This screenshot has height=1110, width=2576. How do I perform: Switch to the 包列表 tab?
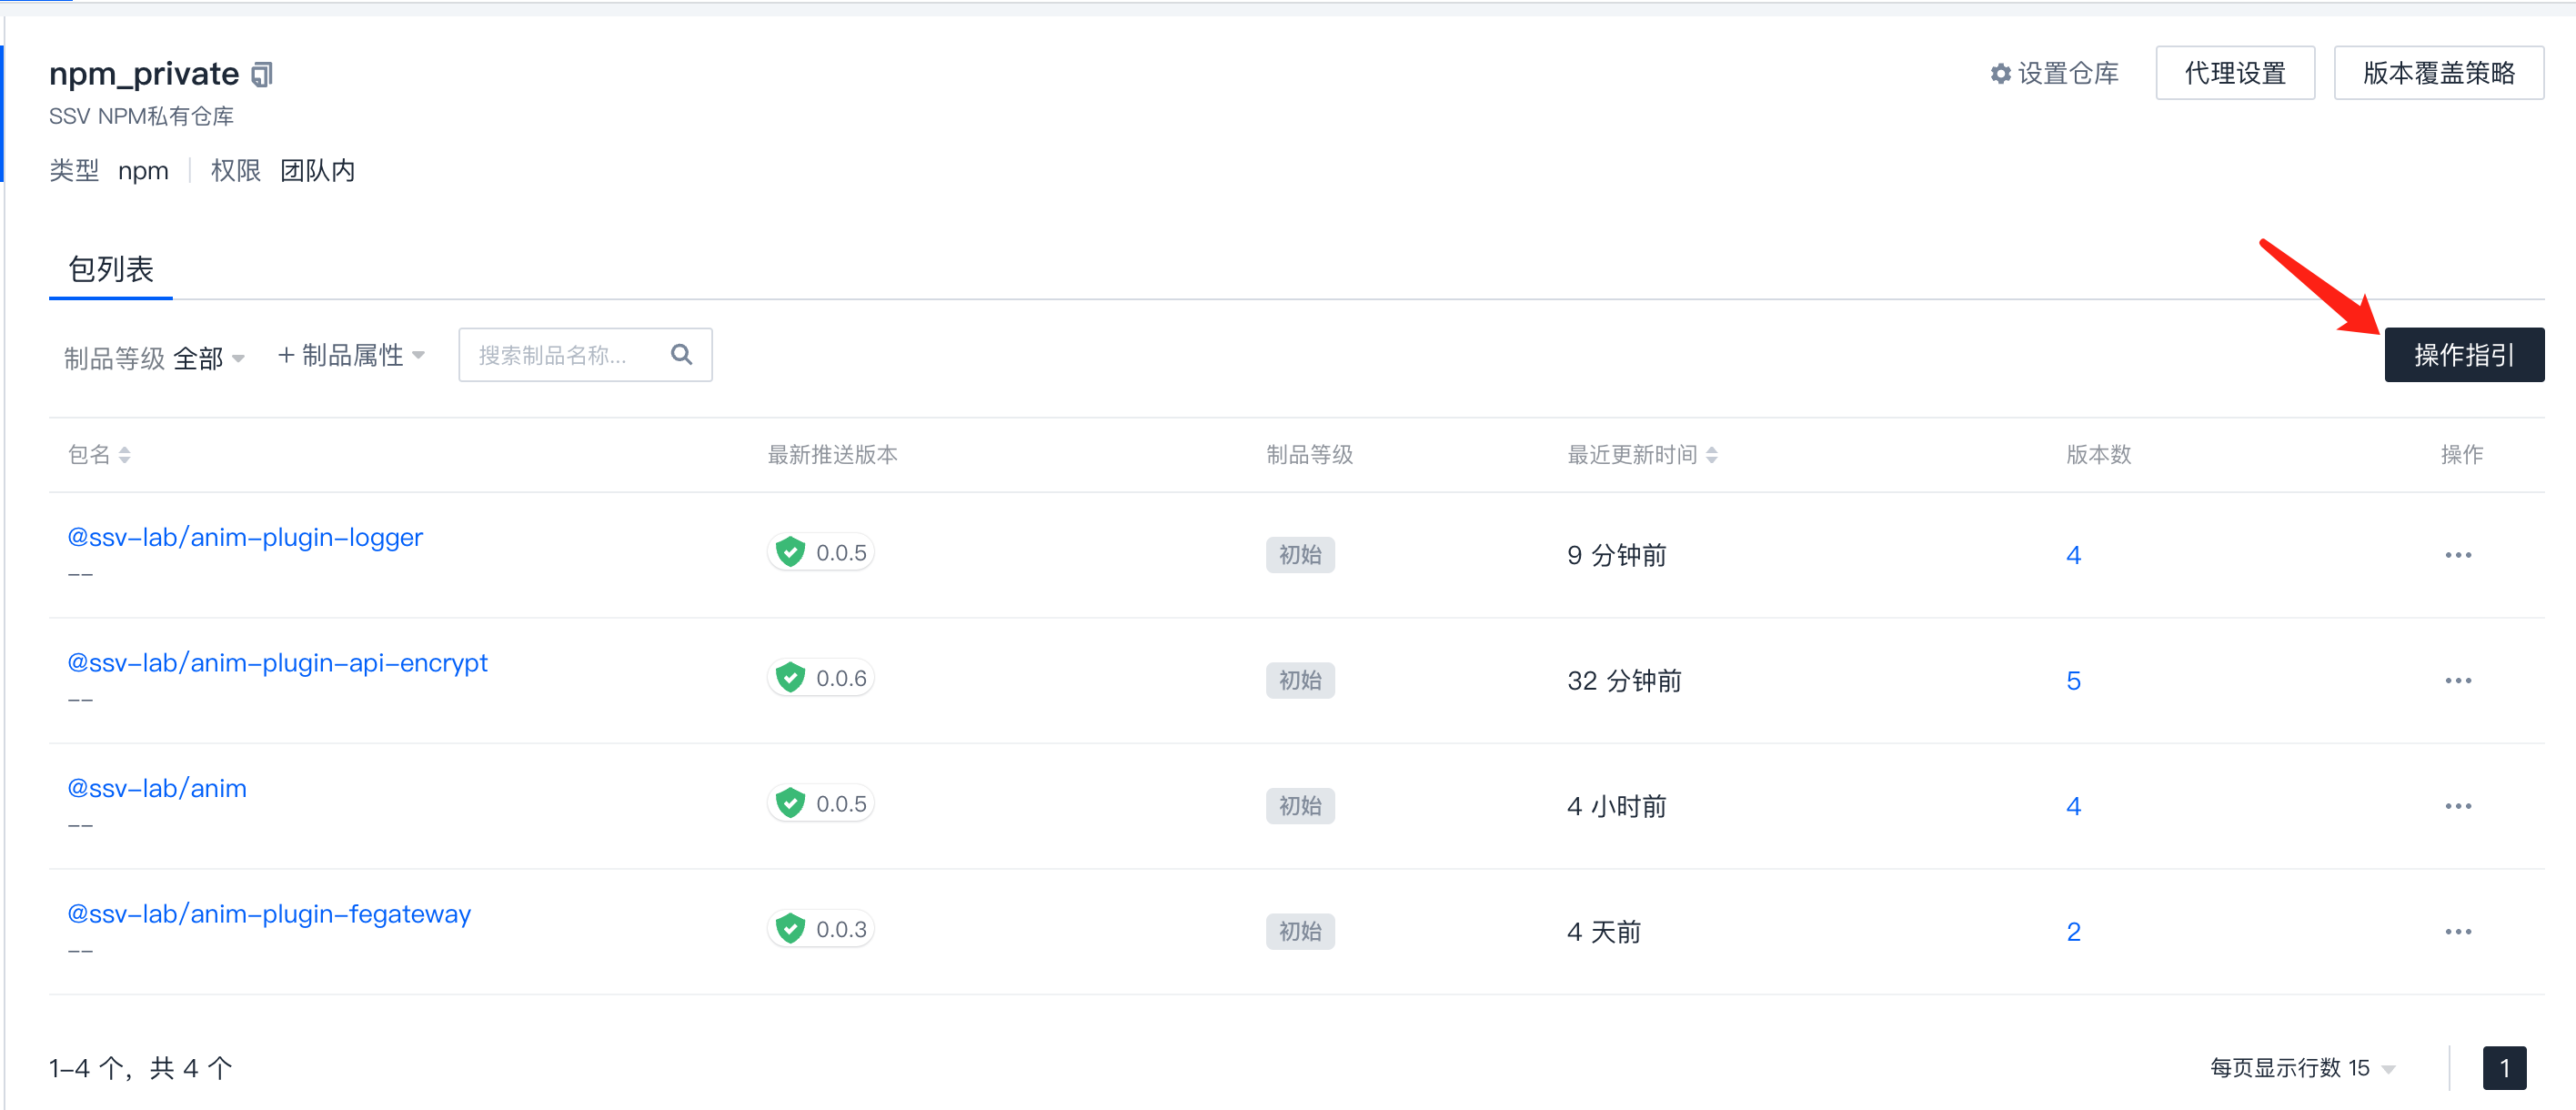click(x=110, y=269)
